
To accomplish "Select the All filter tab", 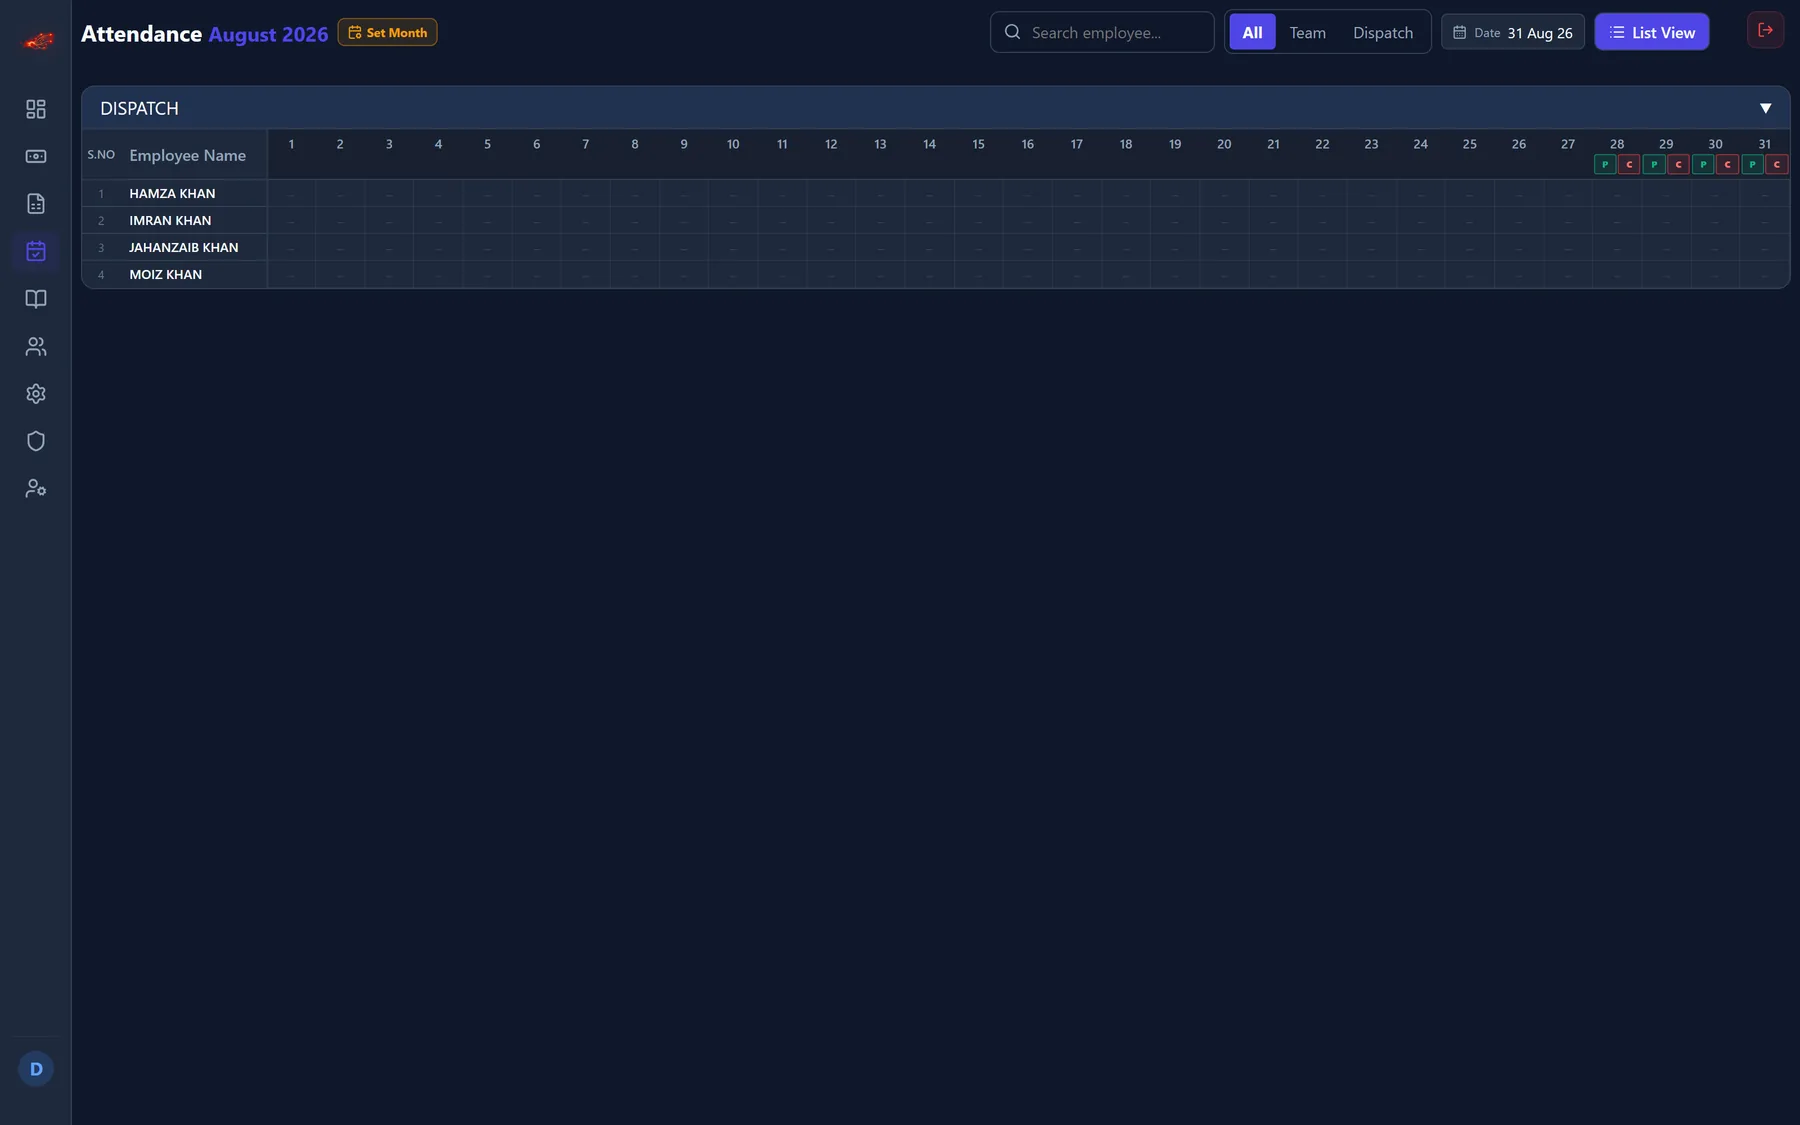I will click(x=1252, y=32).
